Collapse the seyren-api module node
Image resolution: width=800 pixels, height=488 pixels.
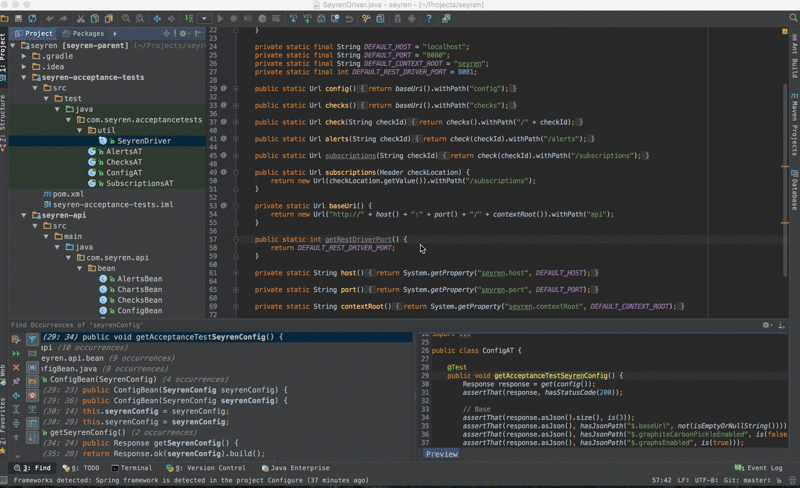(x=24, y=215)
